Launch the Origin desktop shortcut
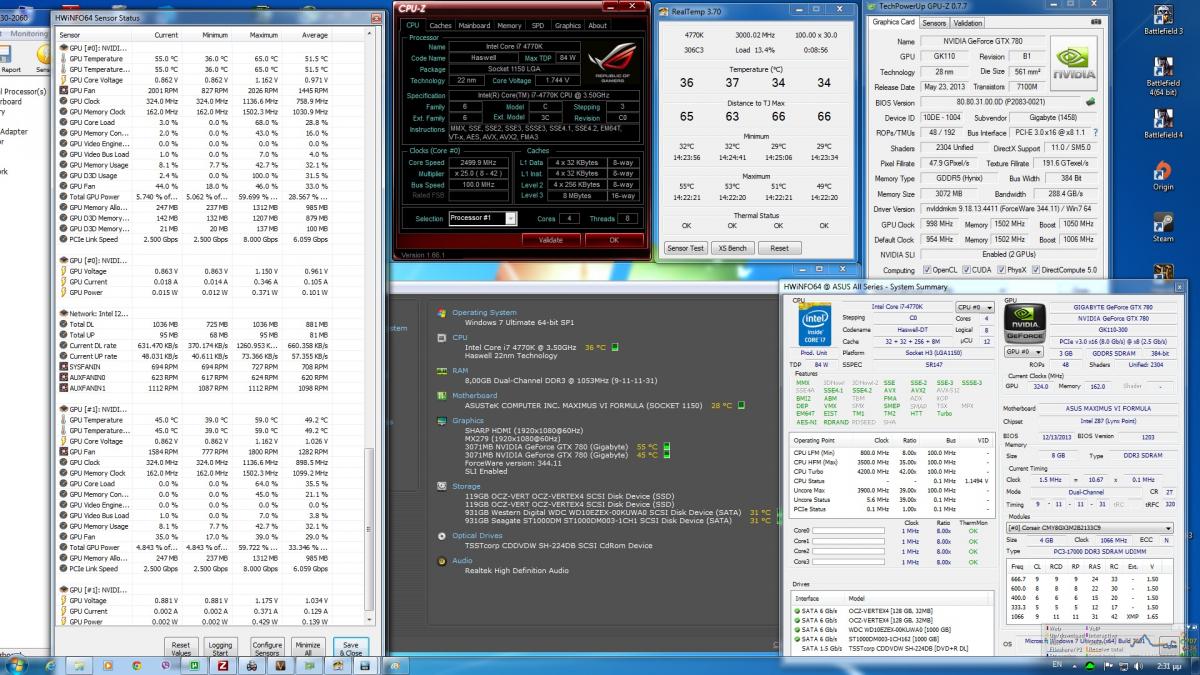 (1163, 174)
